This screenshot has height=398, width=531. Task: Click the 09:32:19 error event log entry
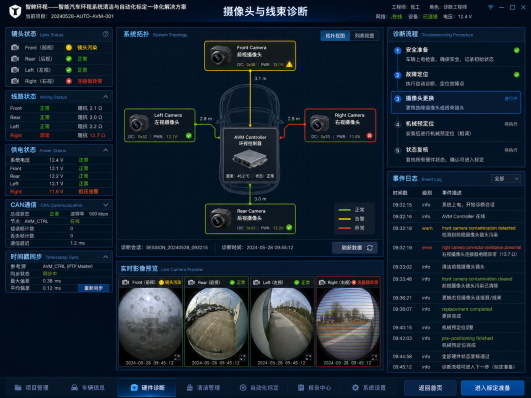pyautogui.click(x=456, y=251)
